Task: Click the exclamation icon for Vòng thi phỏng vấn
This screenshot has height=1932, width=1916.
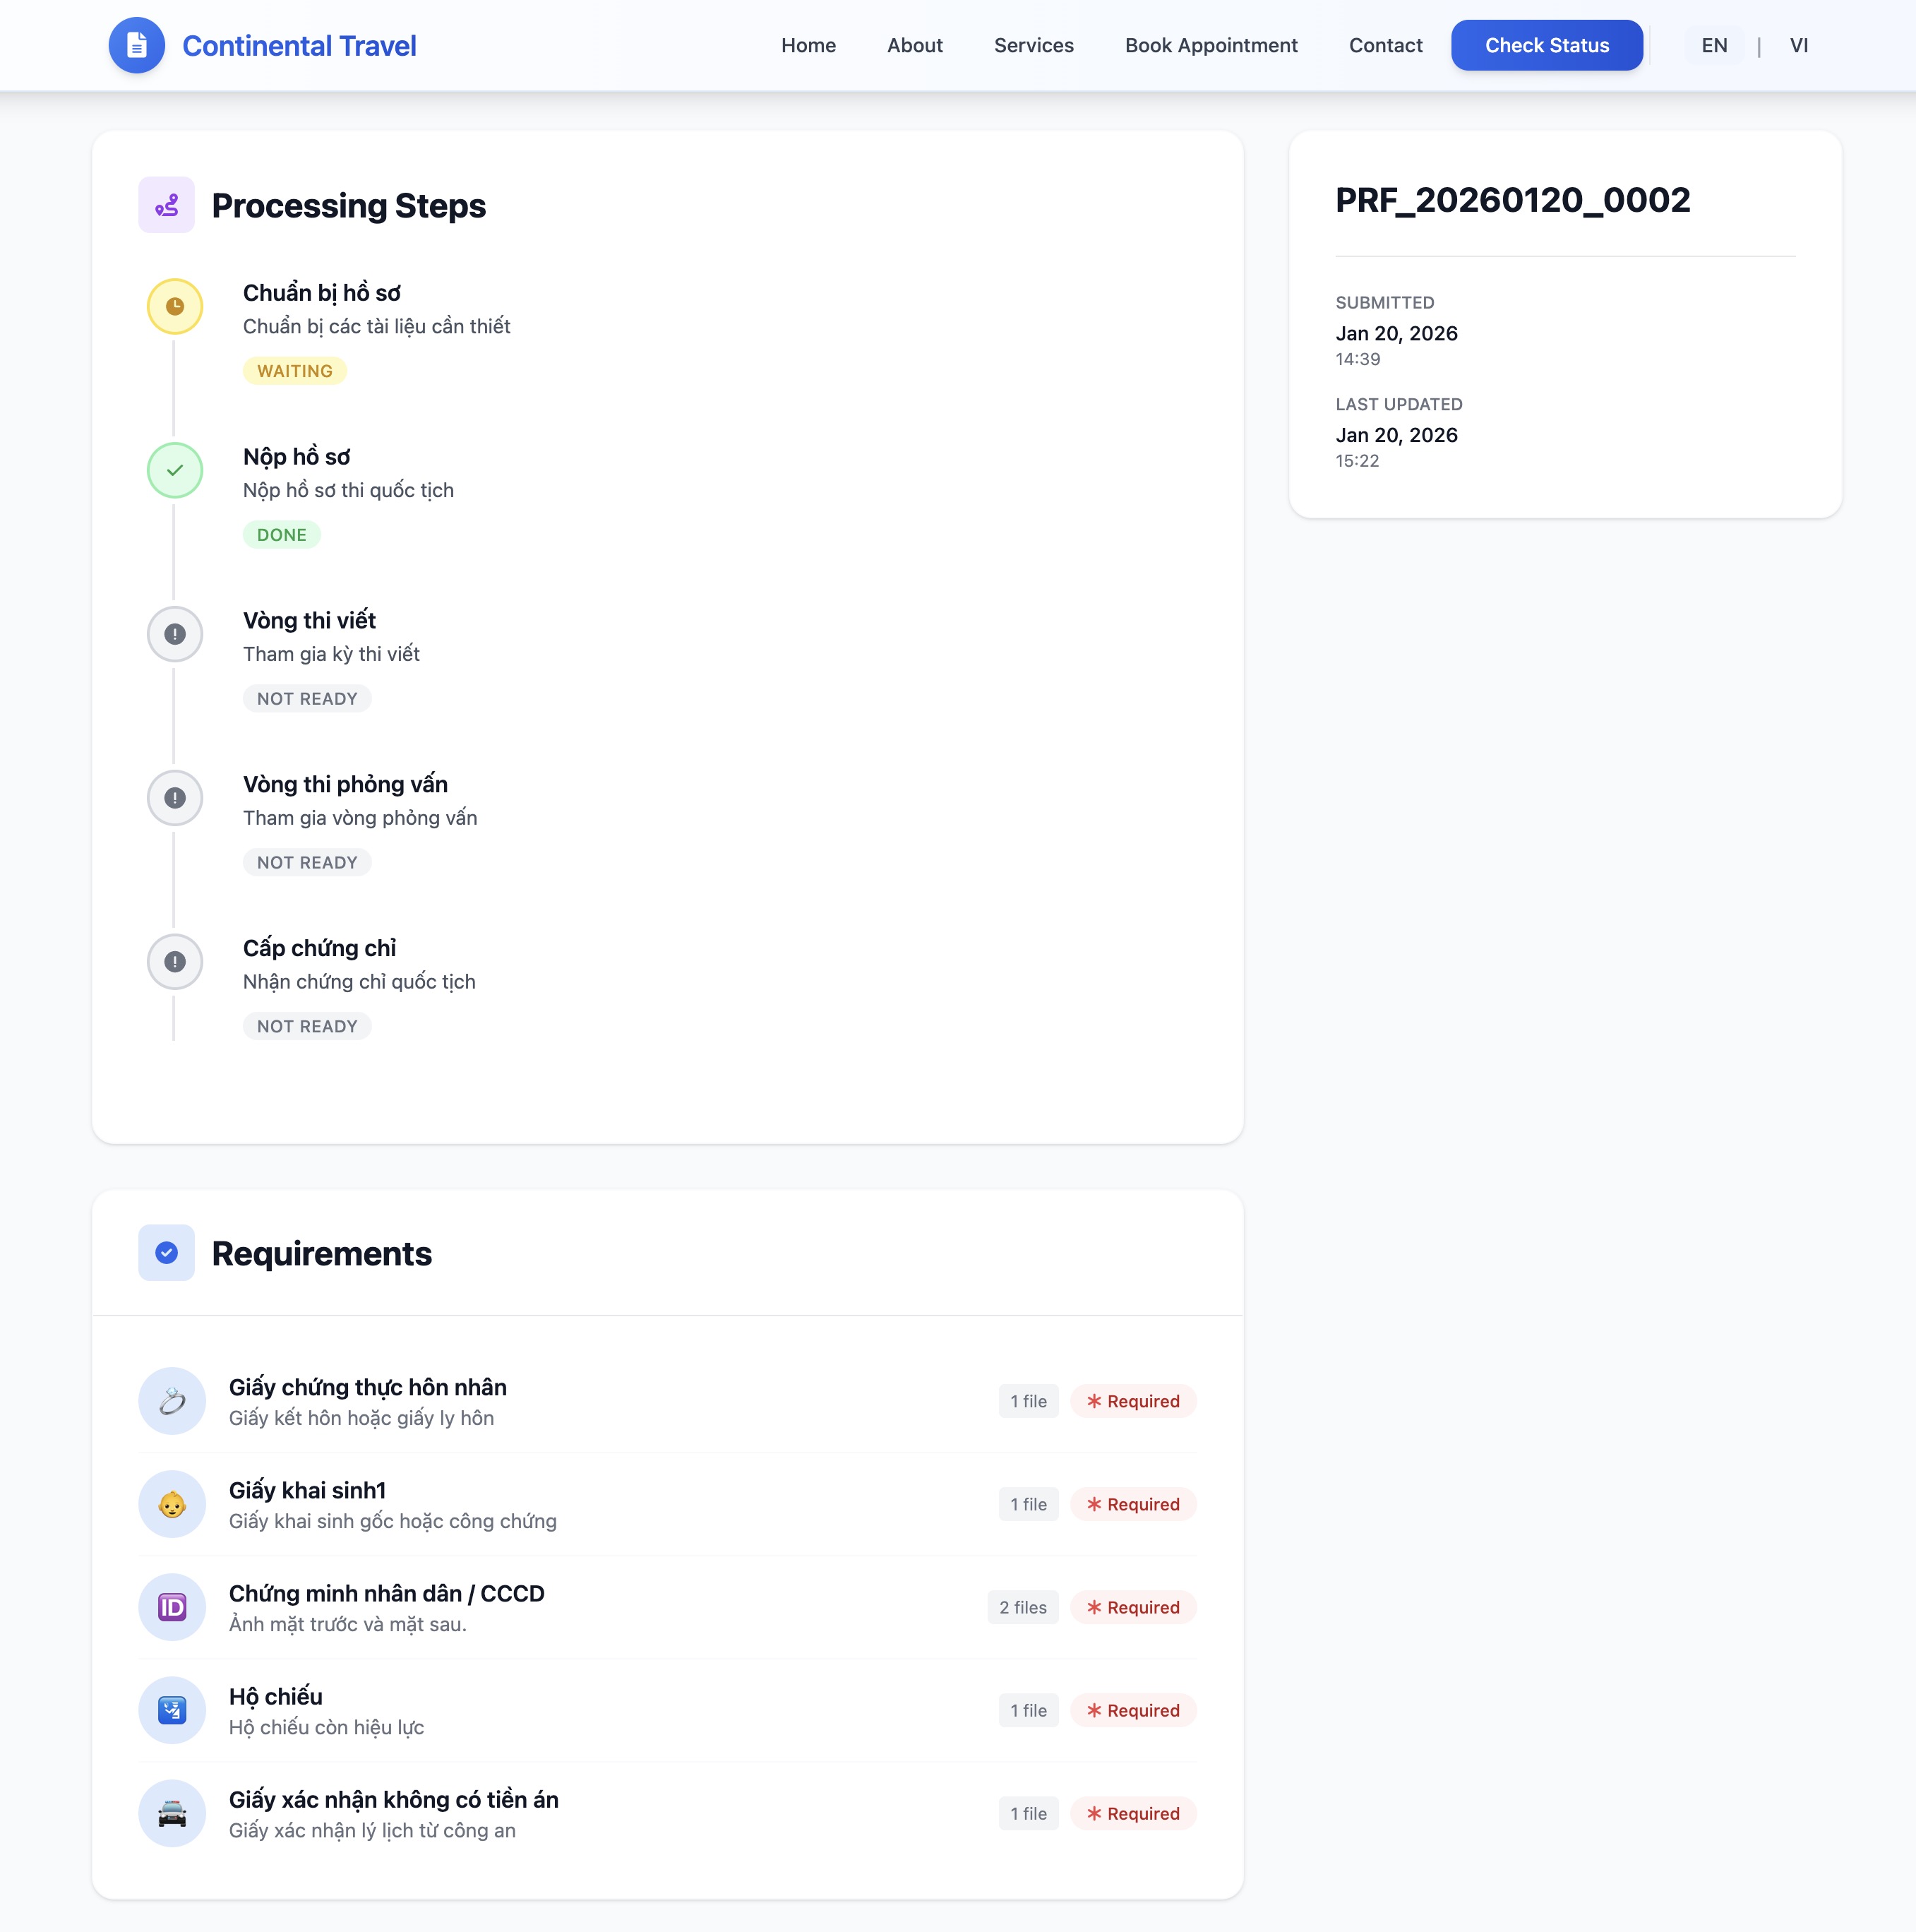Action: point(175,798)
